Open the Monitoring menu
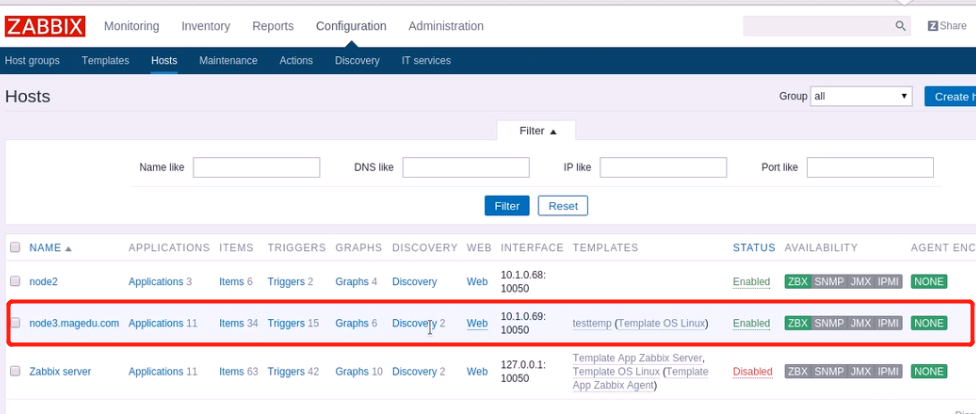This screenshot has height=414, width=976. point(131,26)
